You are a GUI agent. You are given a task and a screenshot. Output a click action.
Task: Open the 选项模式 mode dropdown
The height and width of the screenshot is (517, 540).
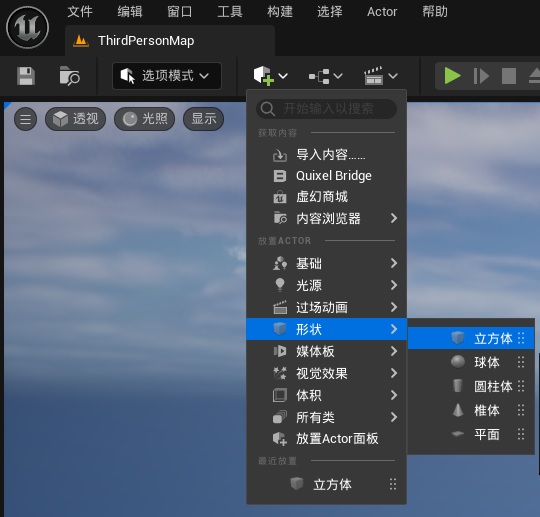tap(167, 76)
